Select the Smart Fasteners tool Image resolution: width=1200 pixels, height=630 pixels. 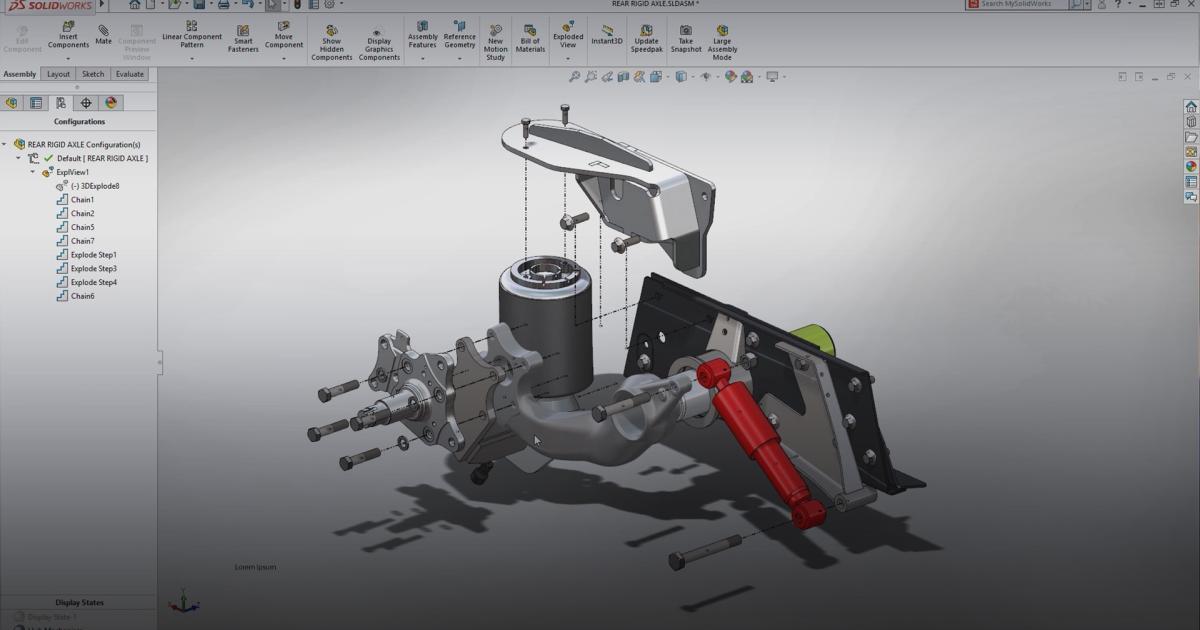coord(243,37)
